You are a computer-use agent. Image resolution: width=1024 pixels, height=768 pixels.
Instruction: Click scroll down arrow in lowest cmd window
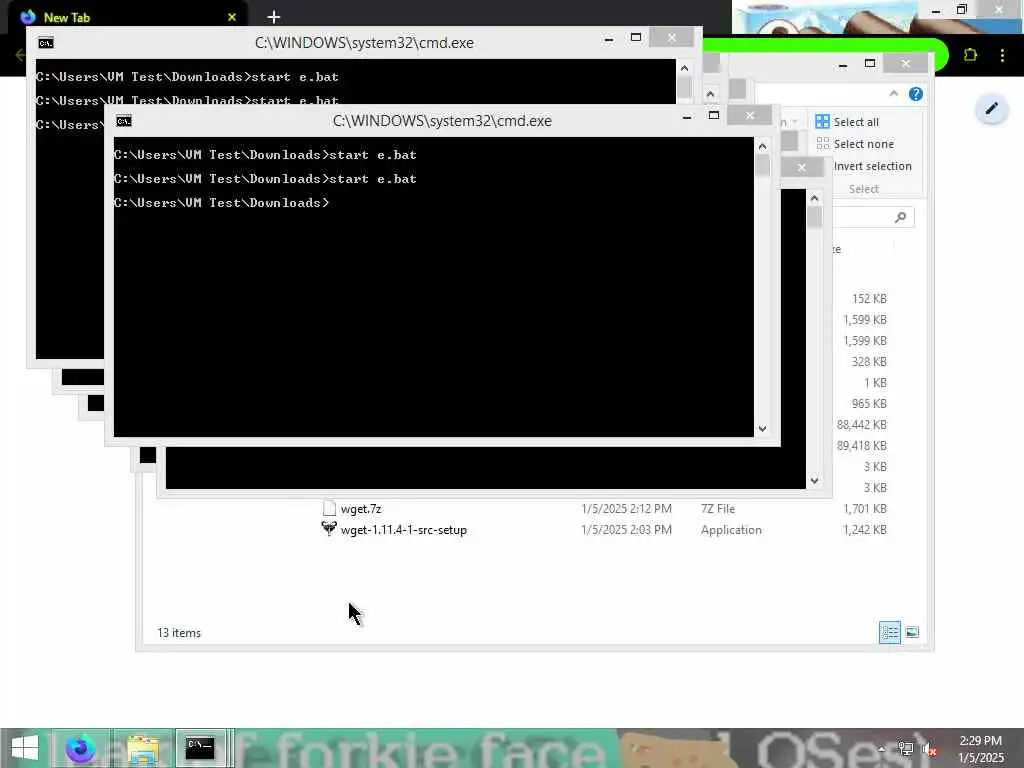click(x=814, y=481)
